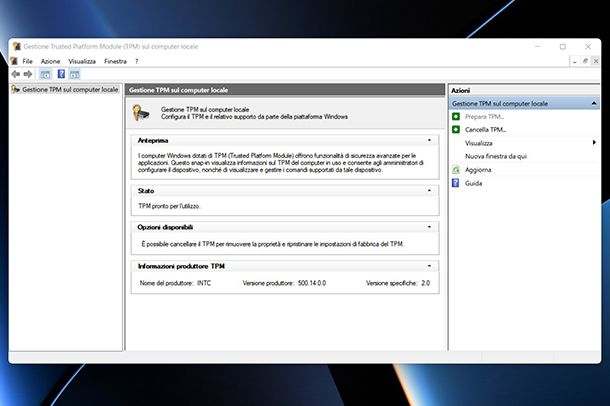
Task: Click the 2.0 specification version value
Action: pyautogui.click(x=426, y=283)
